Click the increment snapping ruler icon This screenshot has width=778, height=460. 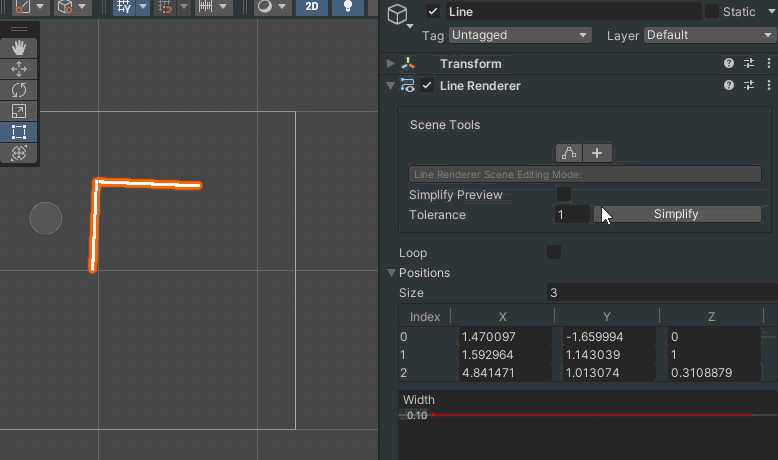coord(205,7)
